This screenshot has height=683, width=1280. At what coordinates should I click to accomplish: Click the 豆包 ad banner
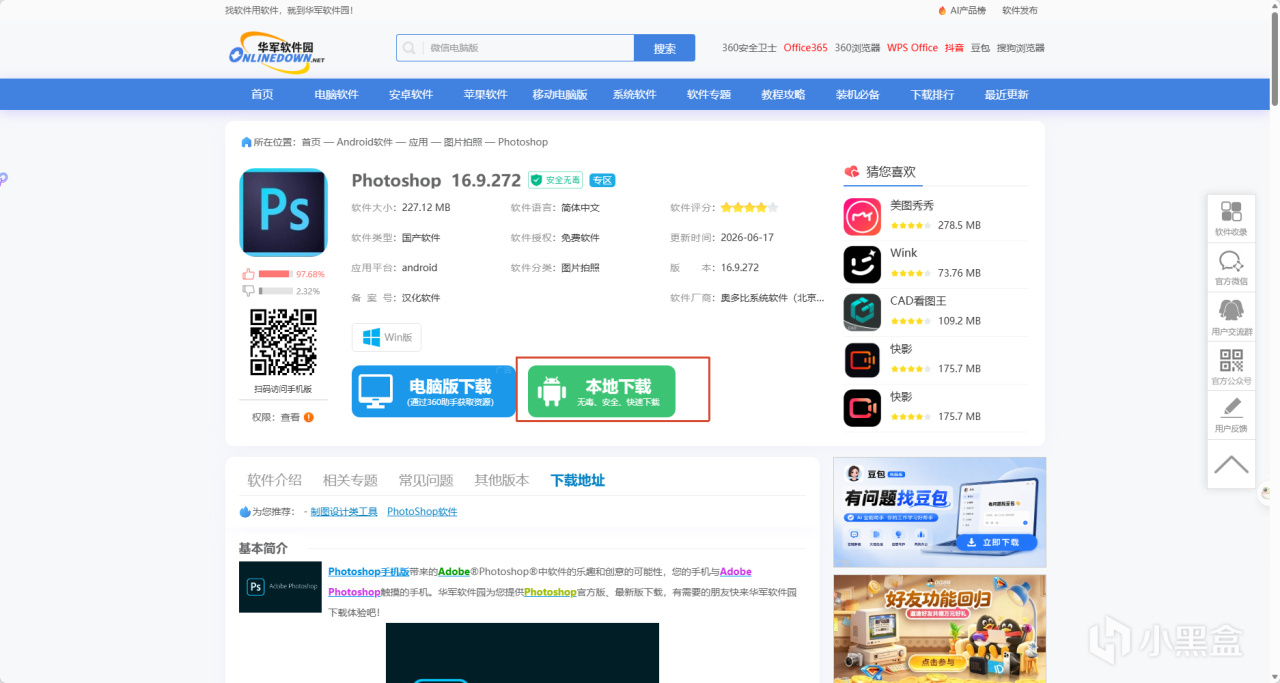click(939, 512)
